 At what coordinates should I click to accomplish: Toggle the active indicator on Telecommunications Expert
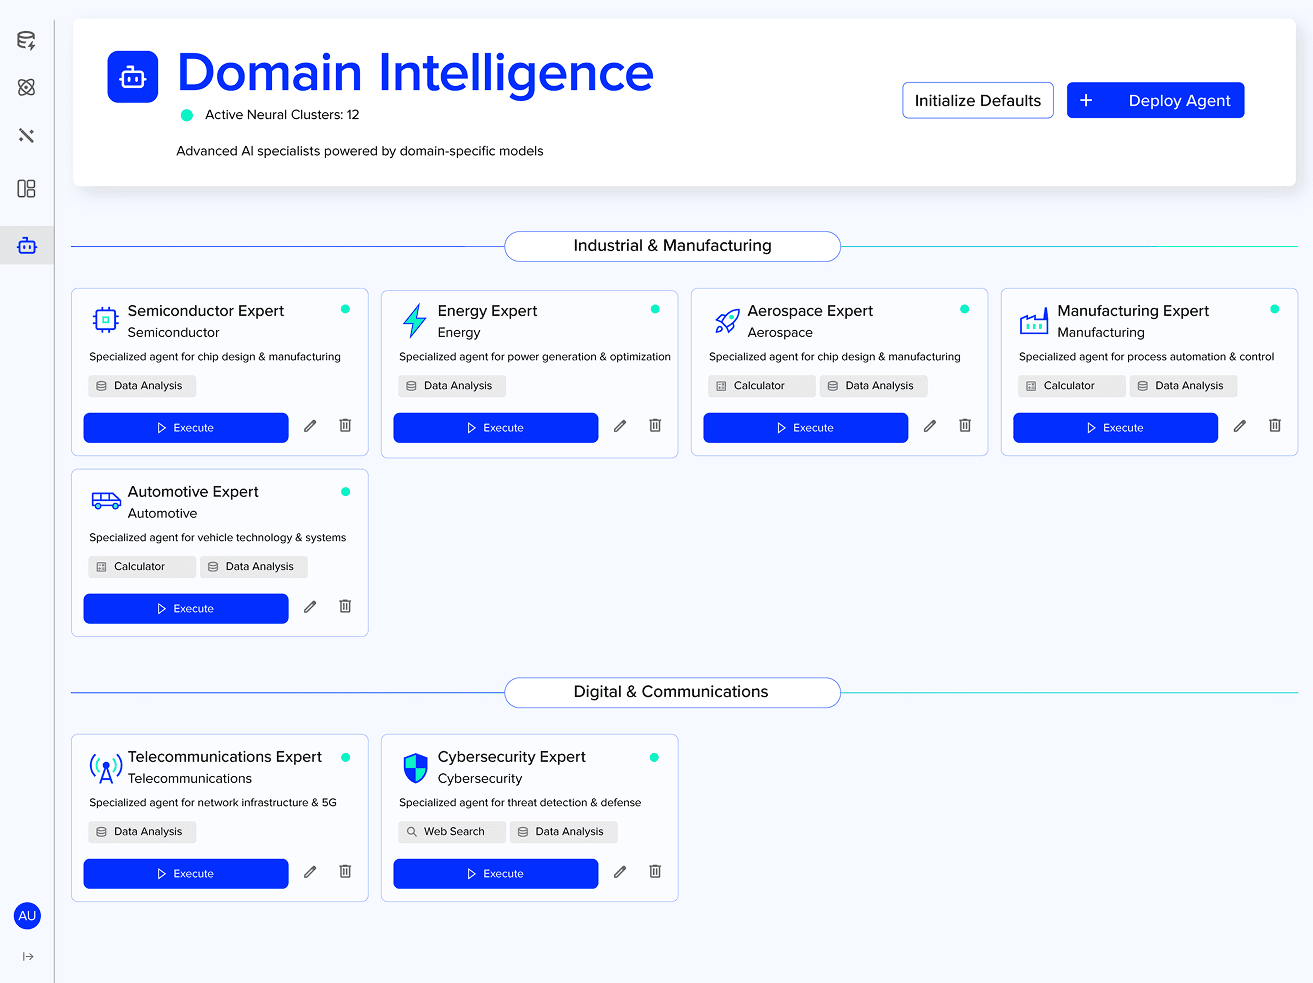[x=345, y=757]
